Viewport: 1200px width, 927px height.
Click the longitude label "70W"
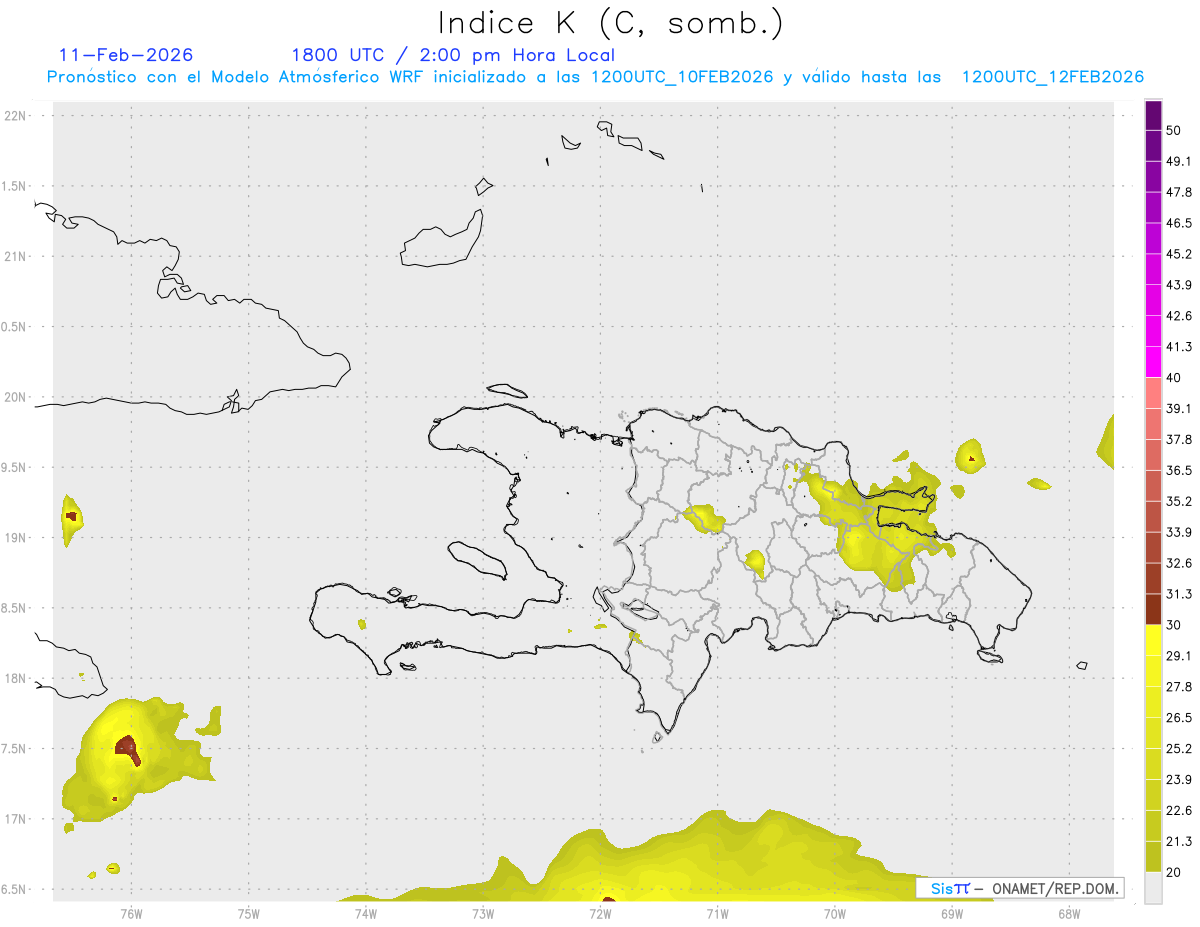click(x=835, y=914)
